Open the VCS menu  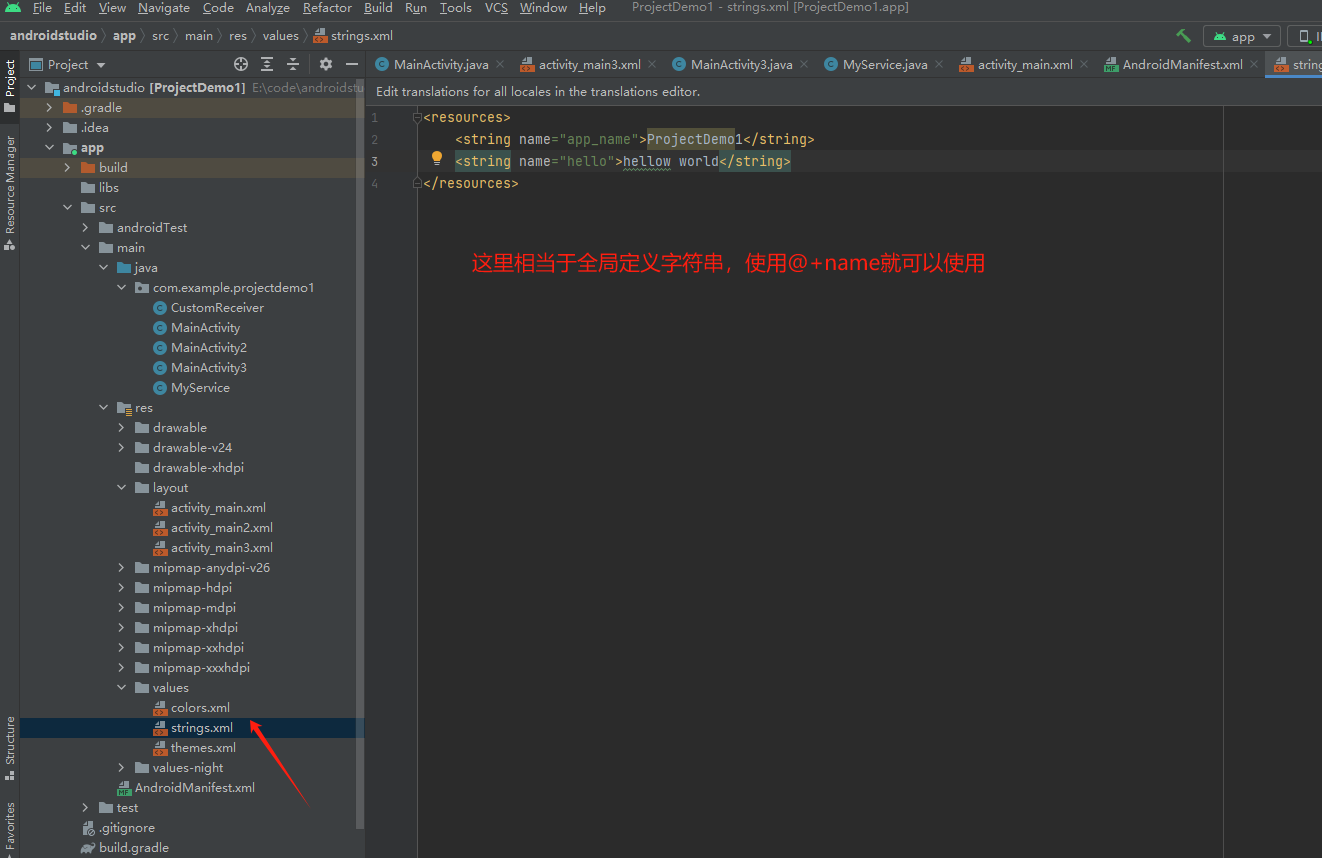[x=496, y=8]
